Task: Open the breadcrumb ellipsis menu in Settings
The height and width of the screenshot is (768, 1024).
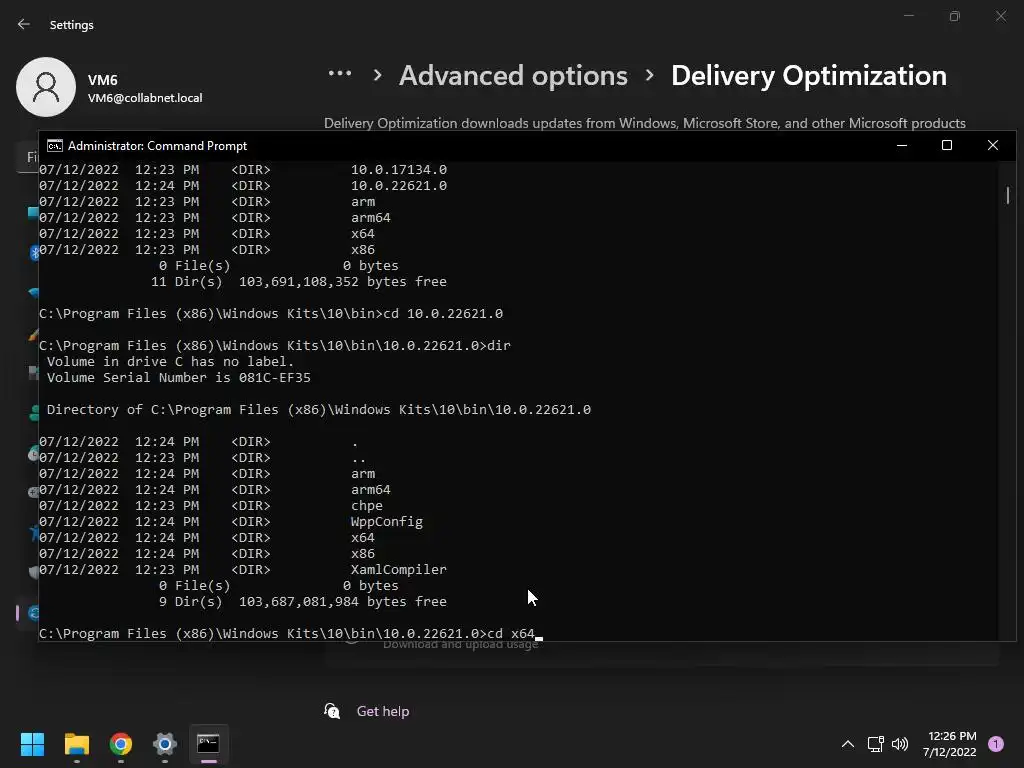Action: click(340, 74)
